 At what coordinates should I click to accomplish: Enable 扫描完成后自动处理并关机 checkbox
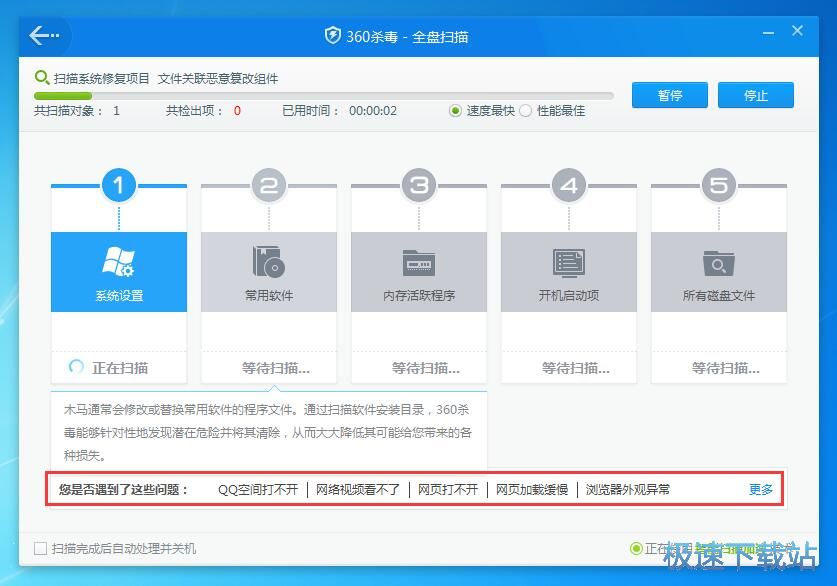coord(41,548)
